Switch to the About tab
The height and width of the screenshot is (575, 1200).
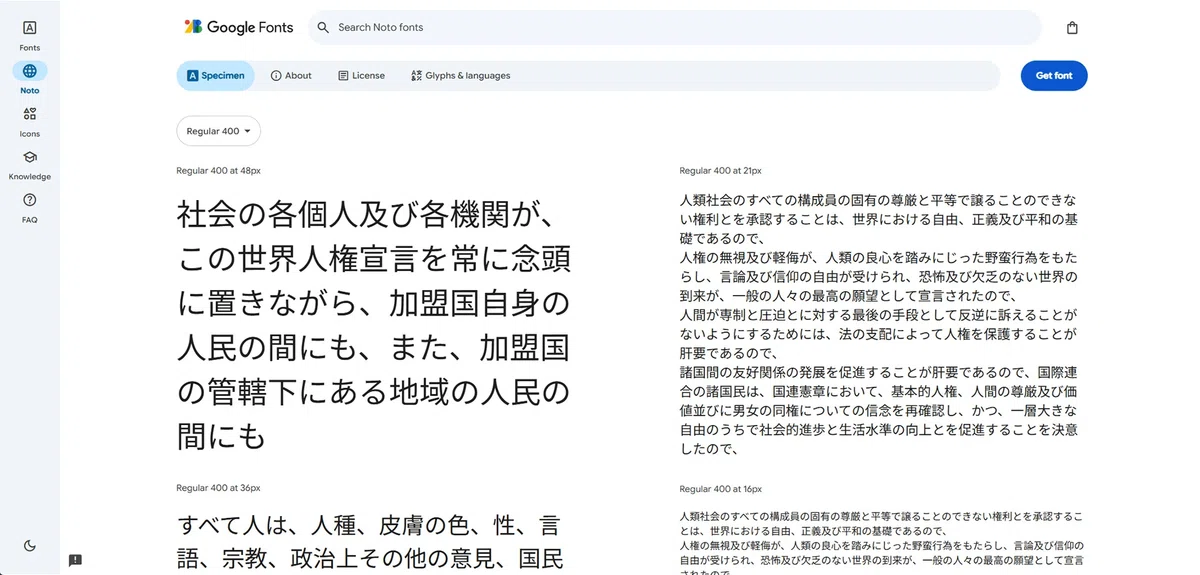click(x=291, y=76)
